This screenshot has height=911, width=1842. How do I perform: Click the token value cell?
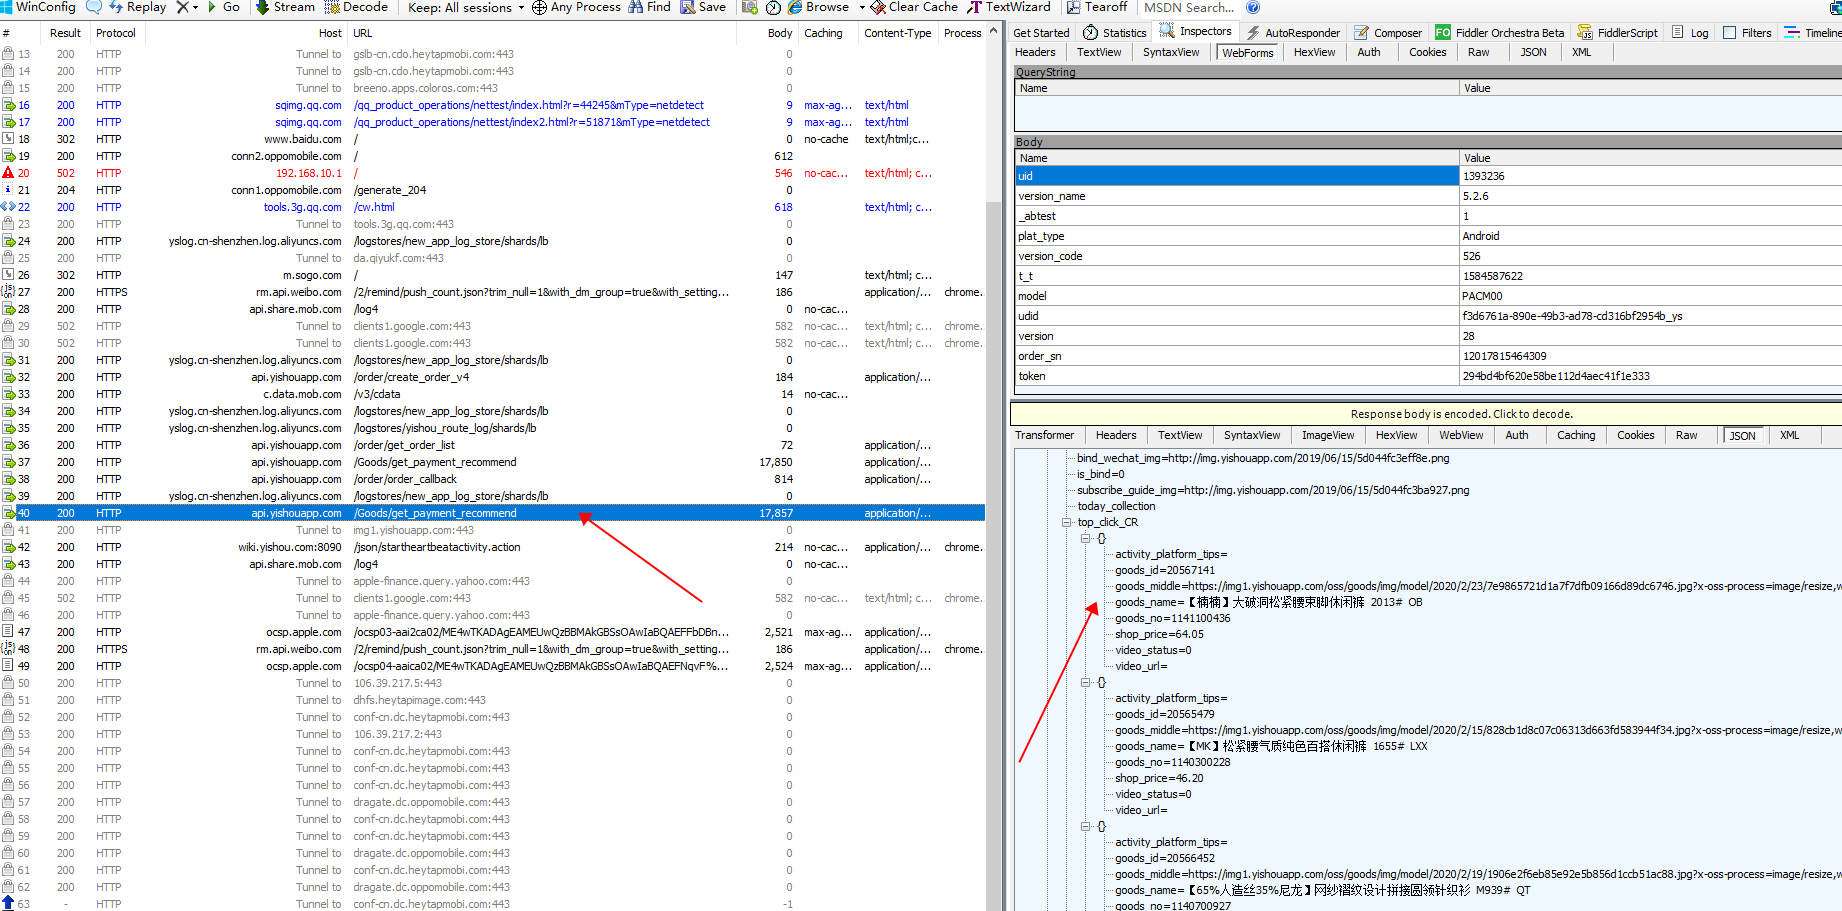(1650, 376)
